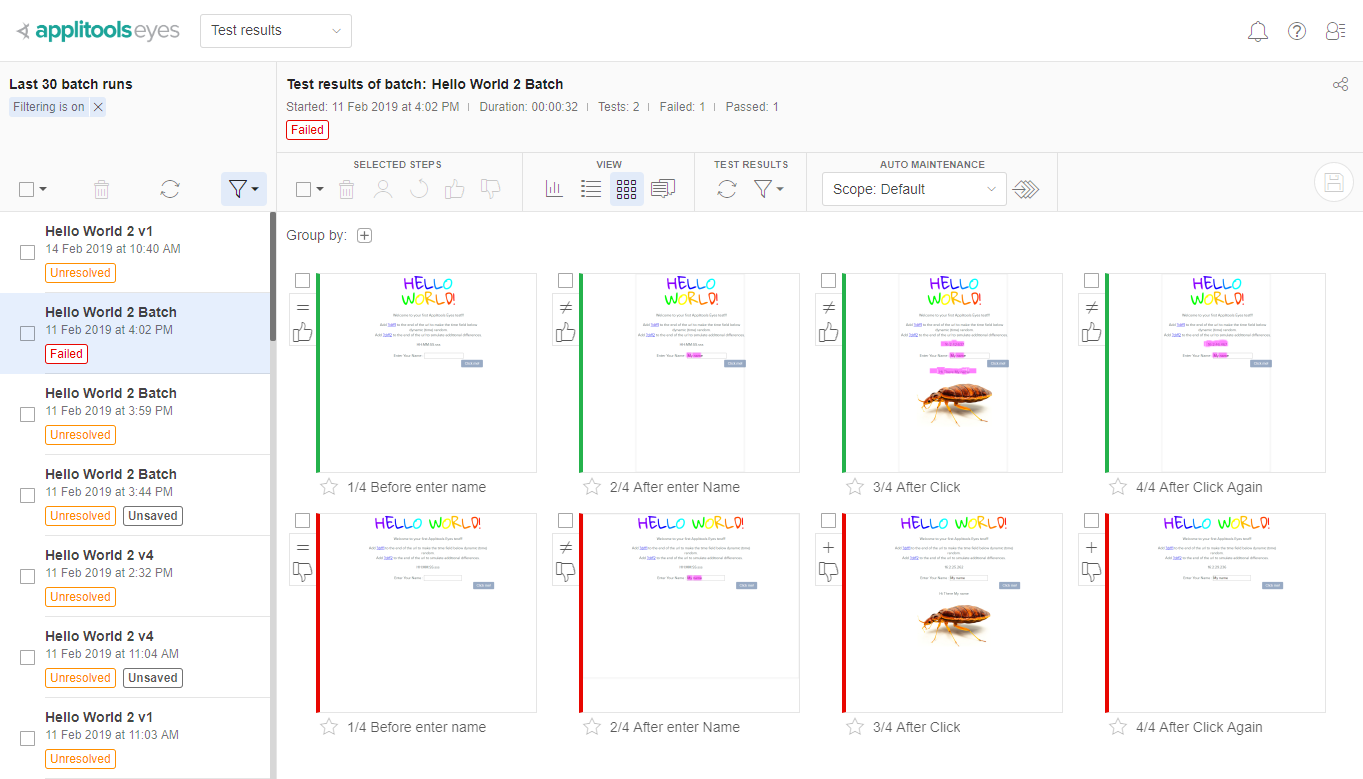This screenshot has width=1363, height=779.
Task: Expand the Scope: Default dropdown
Action: tap(914, 189)
